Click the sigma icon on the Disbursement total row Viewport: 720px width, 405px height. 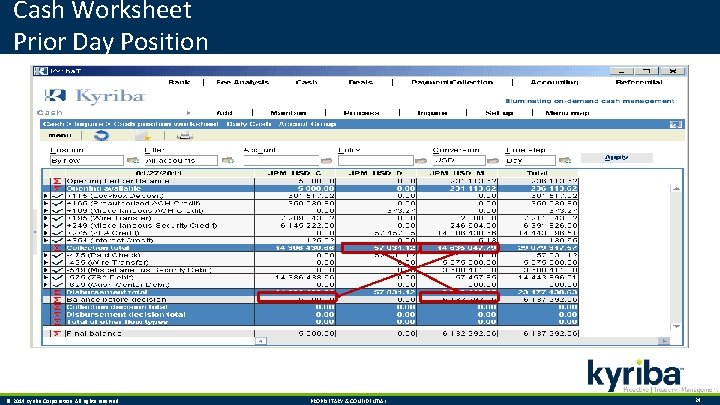[x=57, y=292]
